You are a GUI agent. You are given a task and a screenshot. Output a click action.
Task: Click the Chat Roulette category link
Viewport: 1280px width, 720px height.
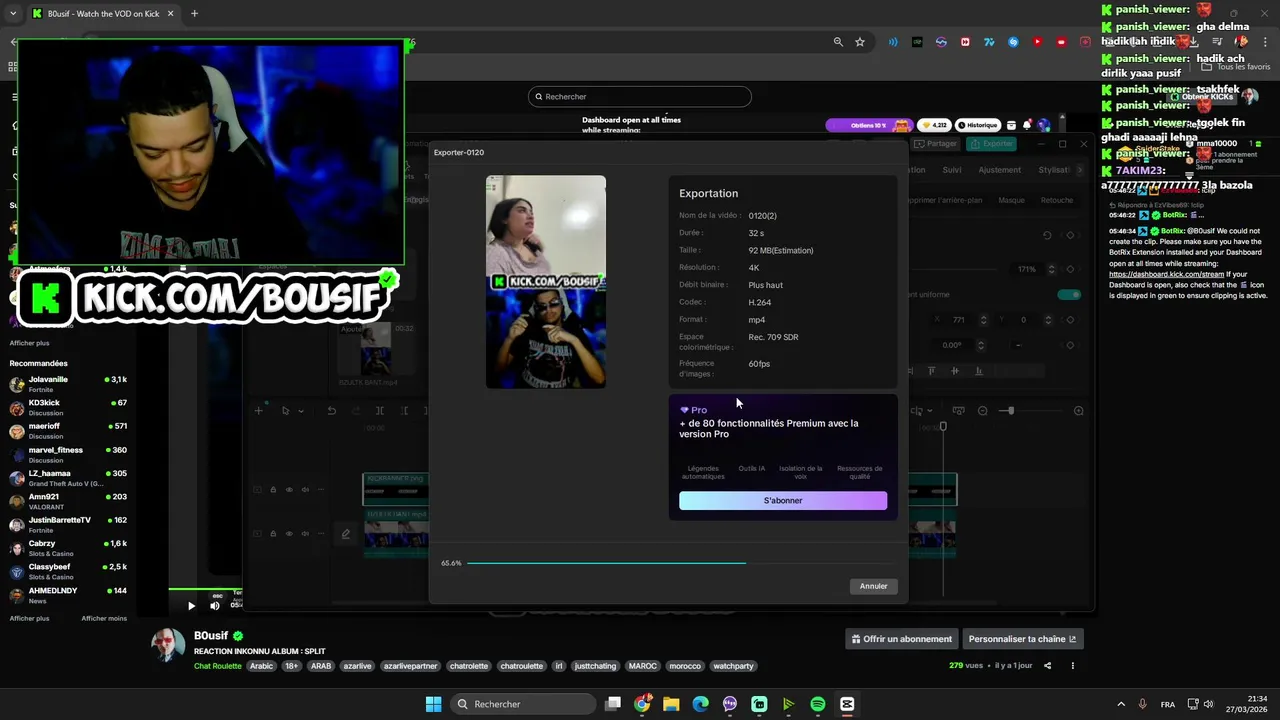click(x=218, y=666)
